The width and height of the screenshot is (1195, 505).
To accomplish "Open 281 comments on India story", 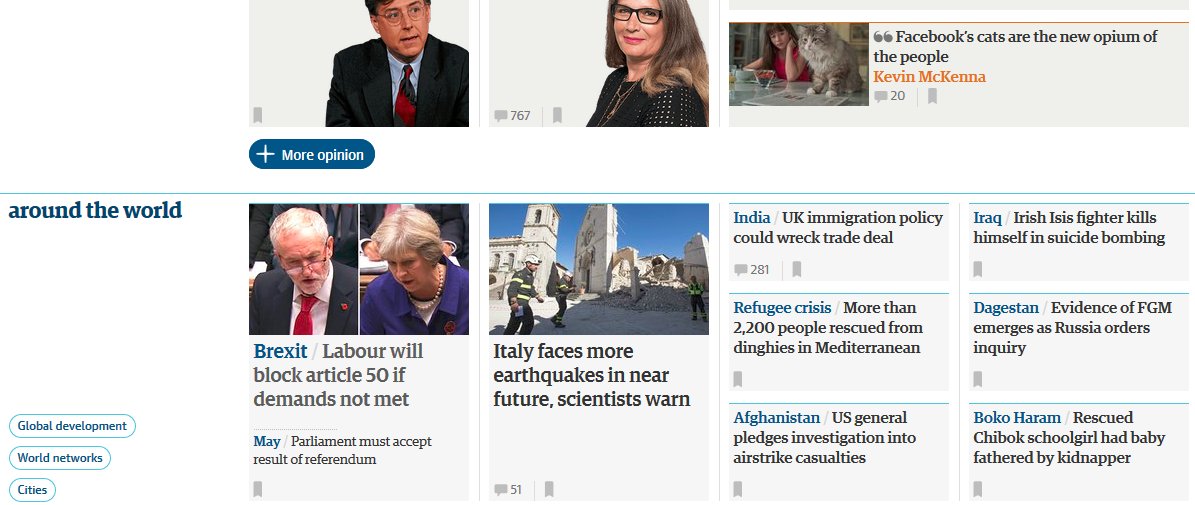I will pos(751,270).
